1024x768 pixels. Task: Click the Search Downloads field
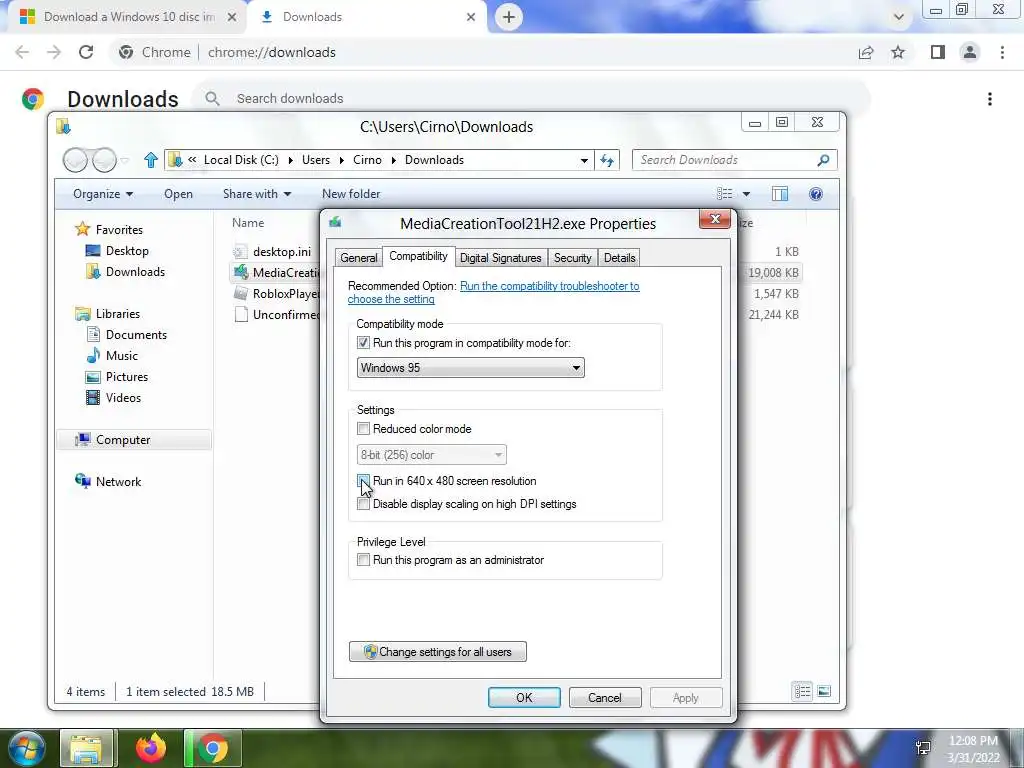click(734, 160)
